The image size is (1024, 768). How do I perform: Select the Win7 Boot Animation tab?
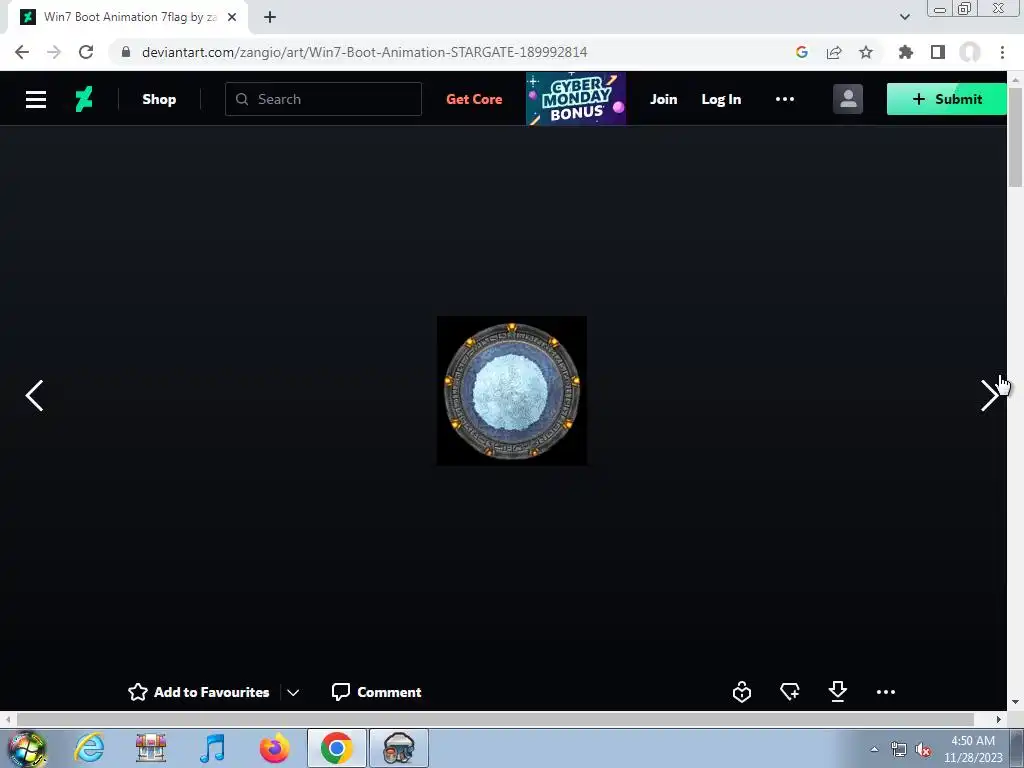pyautogui.click(x=128, y=17)
